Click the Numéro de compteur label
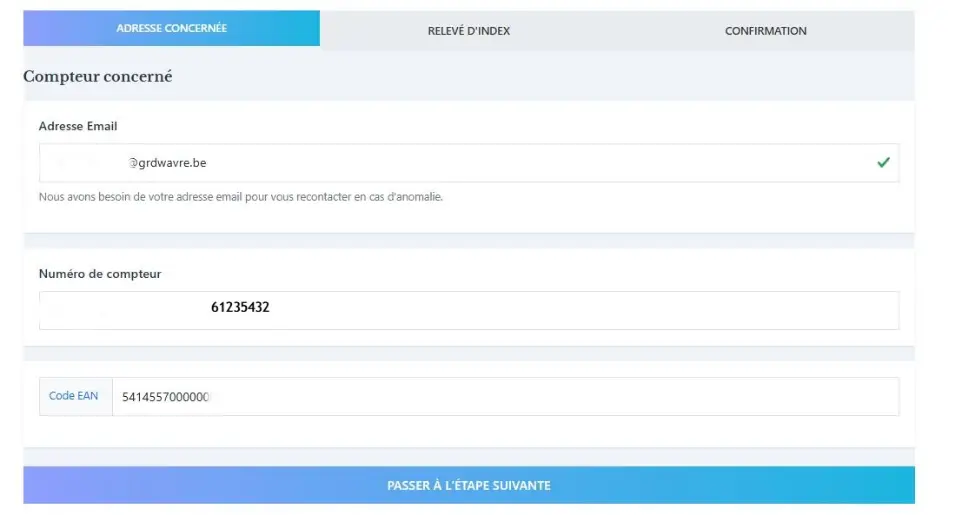 [100, 273]
